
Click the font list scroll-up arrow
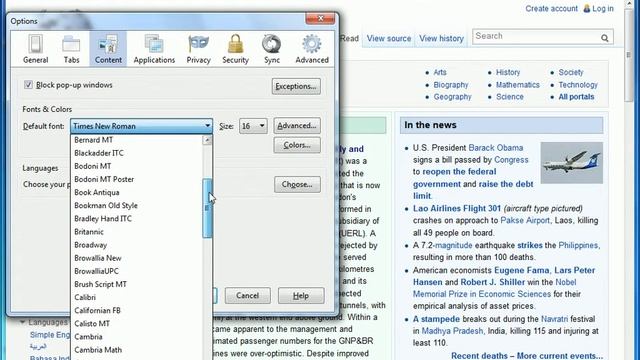[x=207, y=140]
